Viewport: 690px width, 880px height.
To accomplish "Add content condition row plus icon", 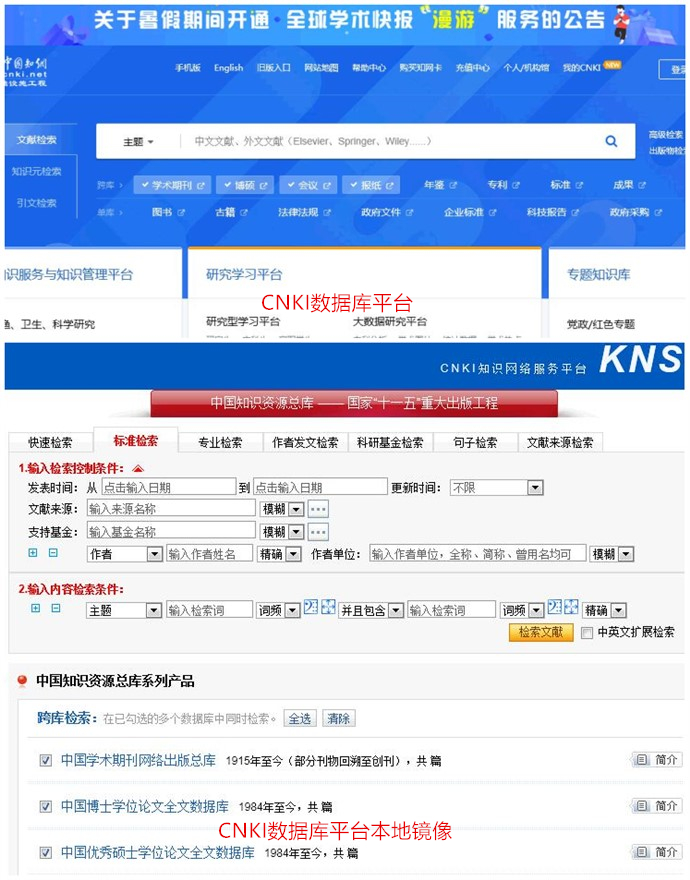I will (x=35, y=608).
